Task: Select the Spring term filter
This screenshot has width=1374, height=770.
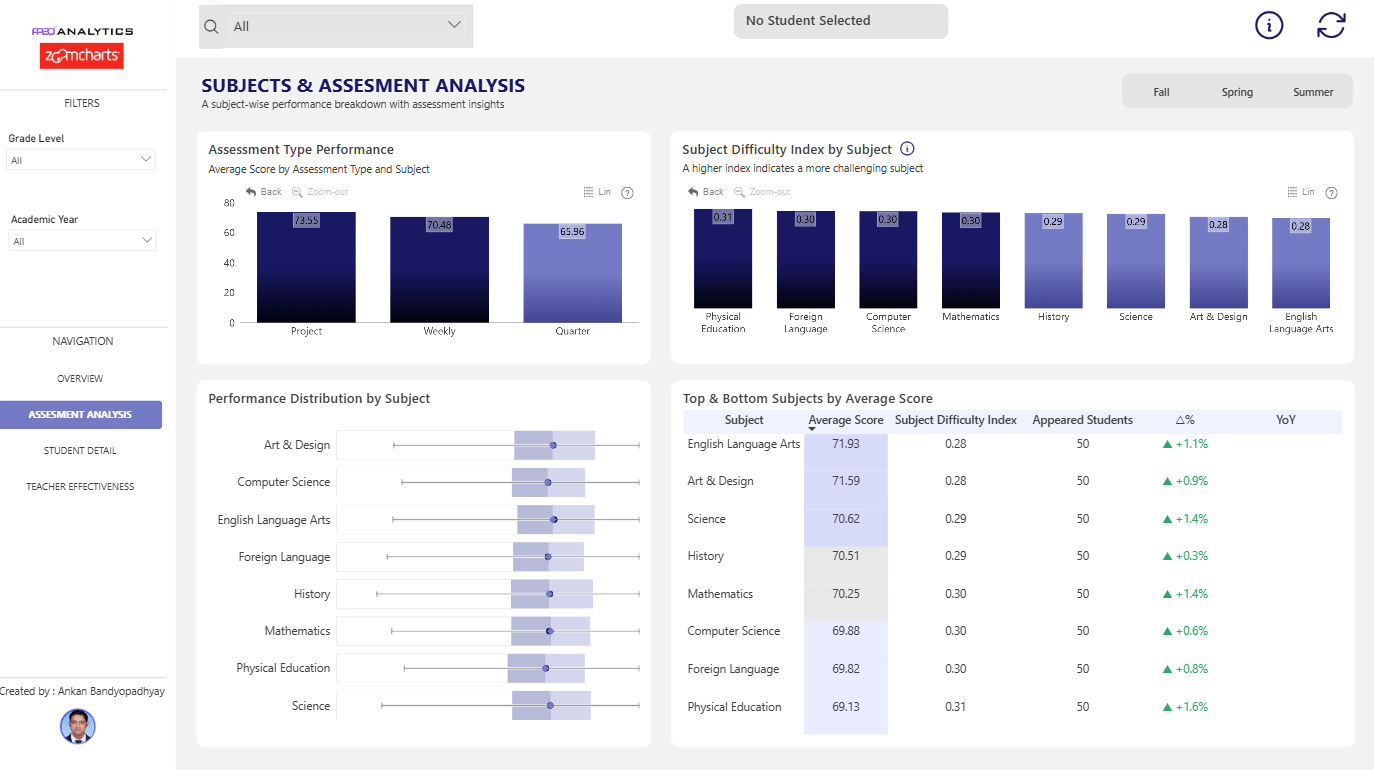Action: (x=1237, y=92)
